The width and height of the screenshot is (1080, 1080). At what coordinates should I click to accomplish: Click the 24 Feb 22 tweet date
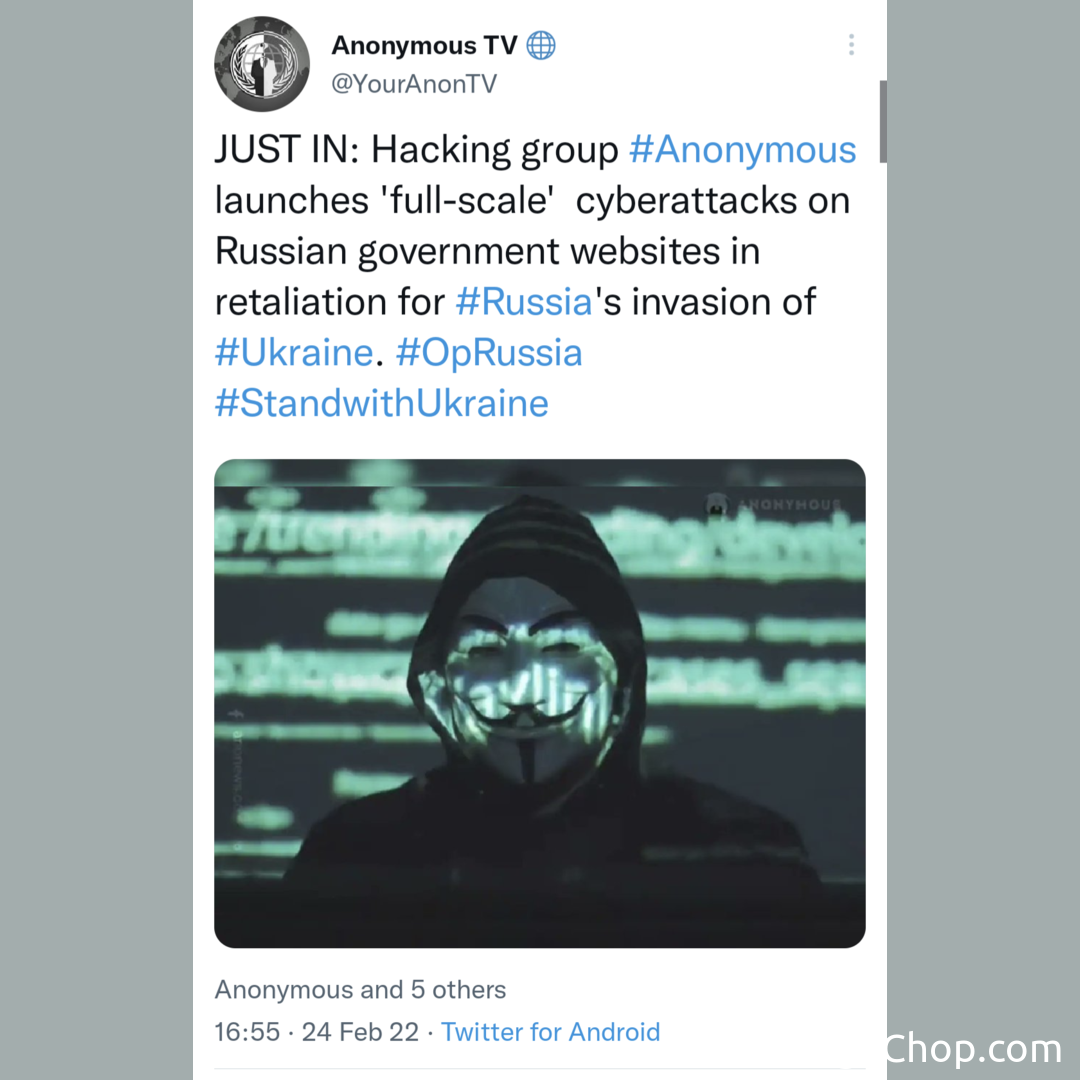tap(360, 1032)
